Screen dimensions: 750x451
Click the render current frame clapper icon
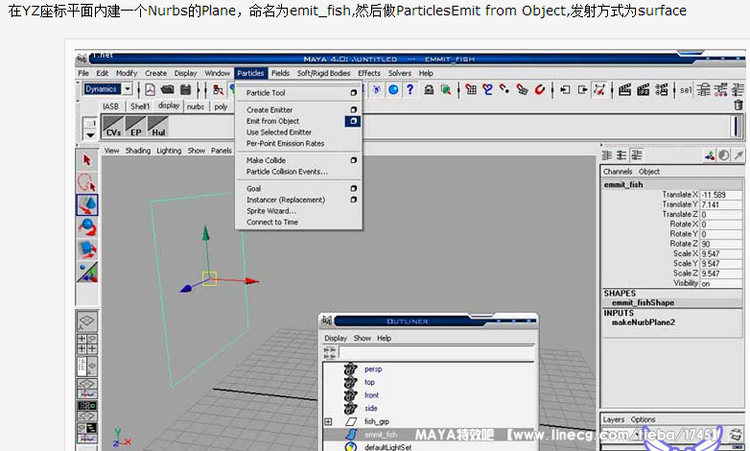point(624,89)
